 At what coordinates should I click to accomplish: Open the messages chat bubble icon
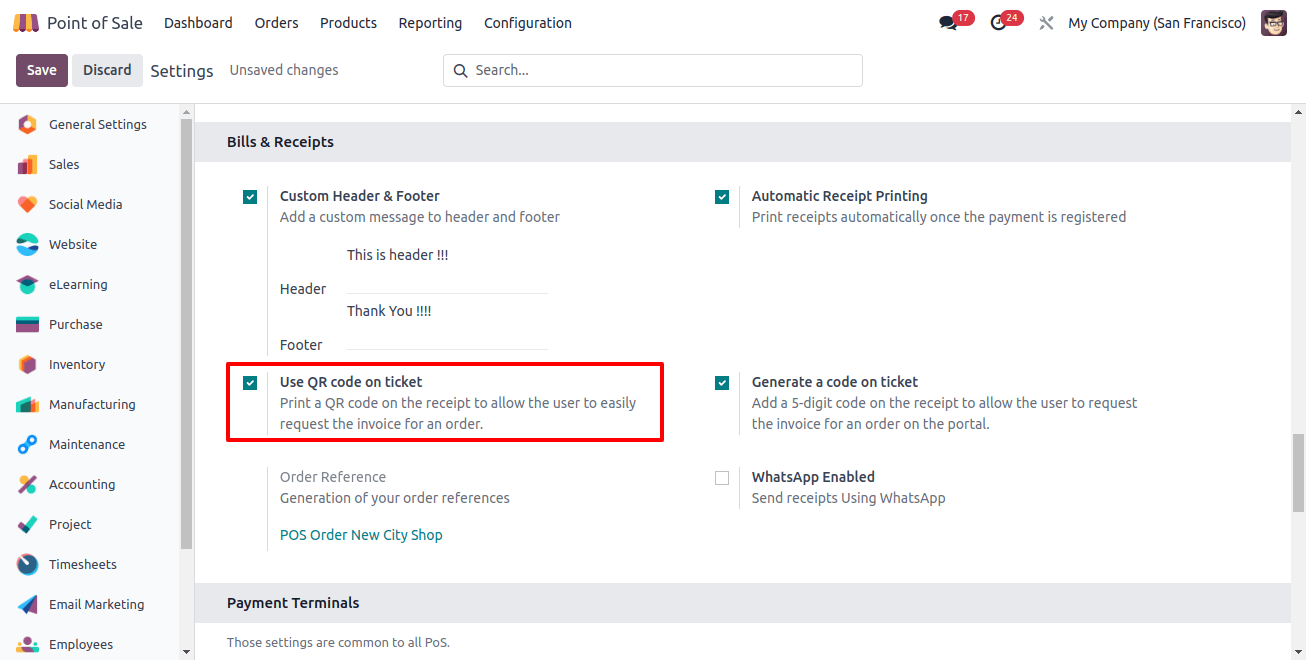[948, 23]
